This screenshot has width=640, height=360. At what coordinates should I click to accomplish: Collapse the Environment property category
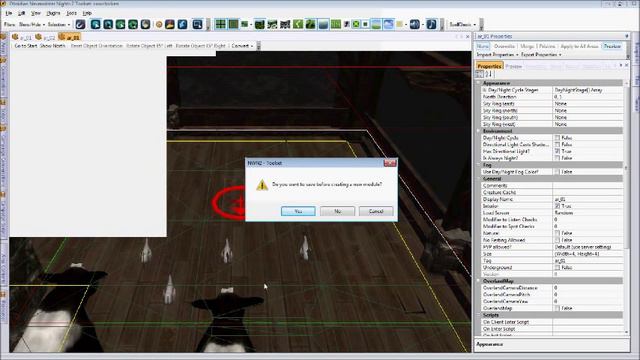478,131
